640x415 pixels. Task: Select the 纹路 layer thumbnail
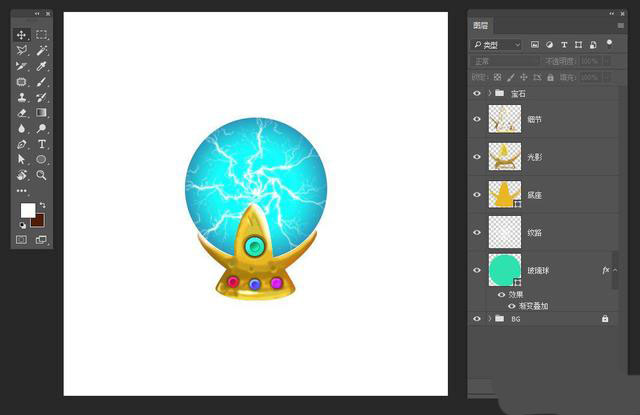pos(504,232)
